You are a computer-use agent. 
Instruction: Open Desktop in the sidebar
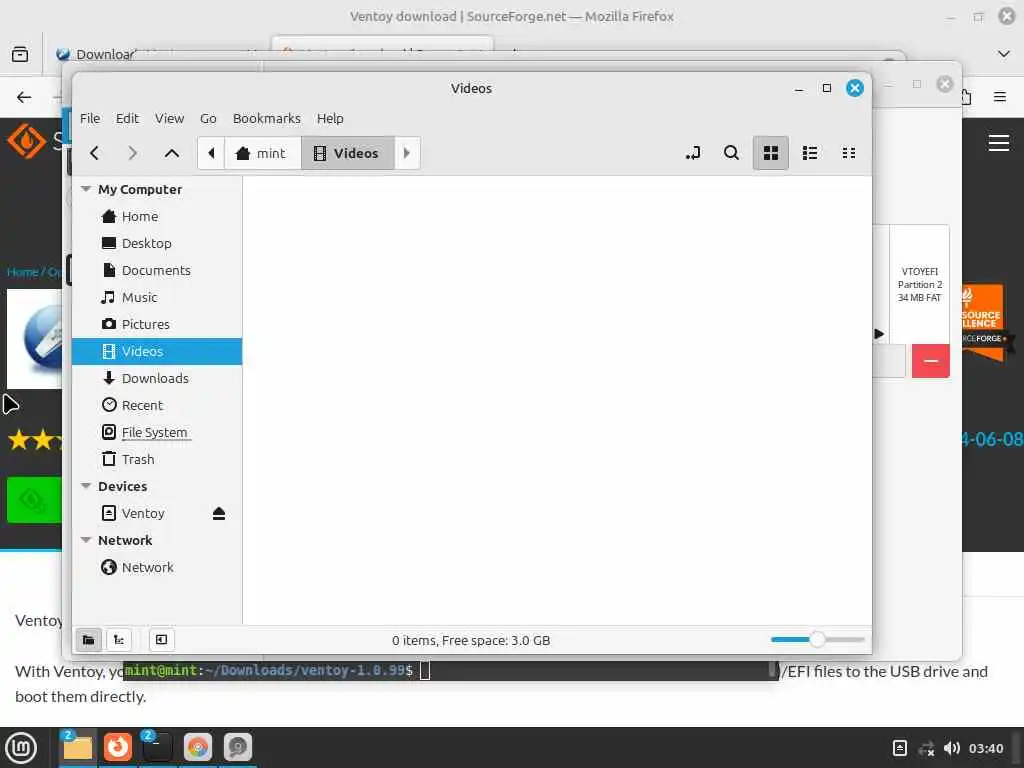pos(157,243)
